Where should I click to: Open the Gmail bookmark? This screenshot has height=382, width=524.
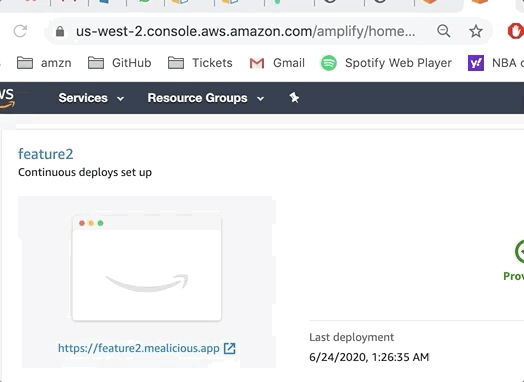pos(277,63)
